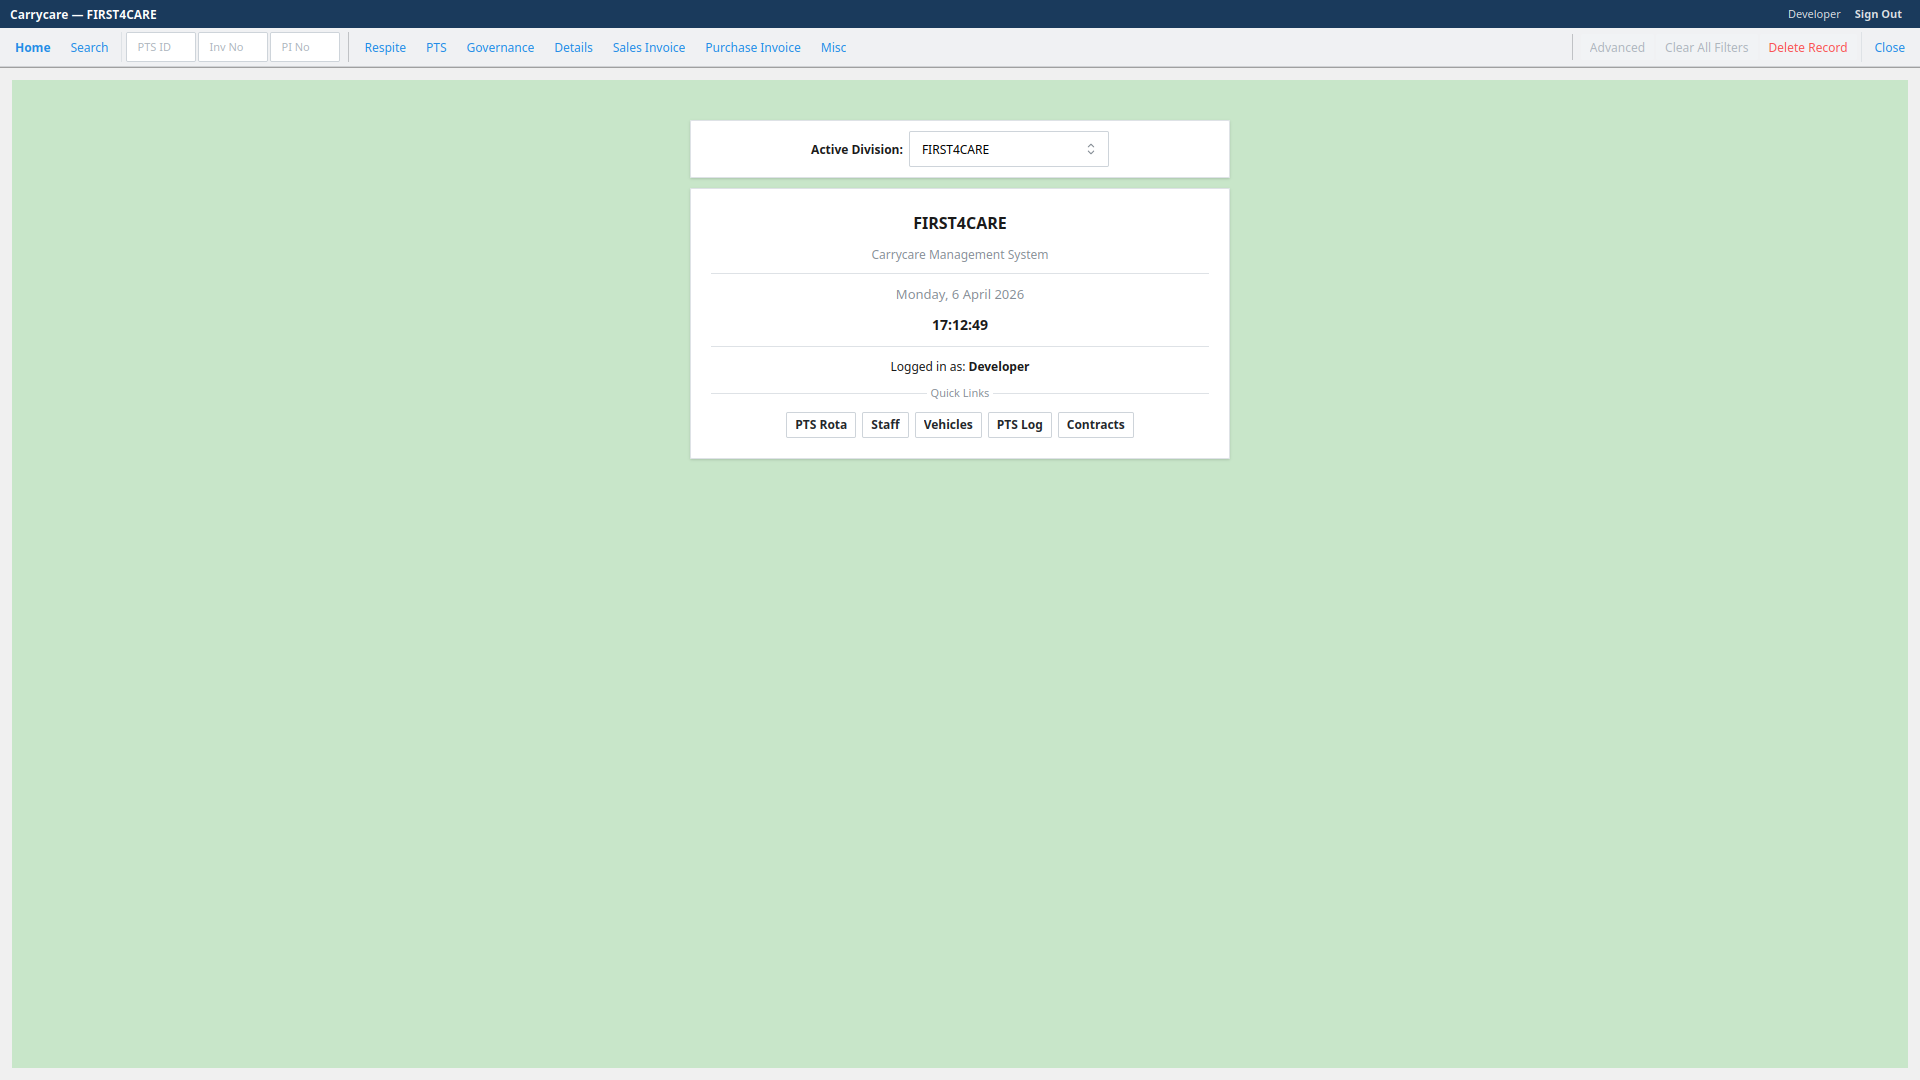
Task: Sign out of the Developer account
Action: coord(1878,14)
